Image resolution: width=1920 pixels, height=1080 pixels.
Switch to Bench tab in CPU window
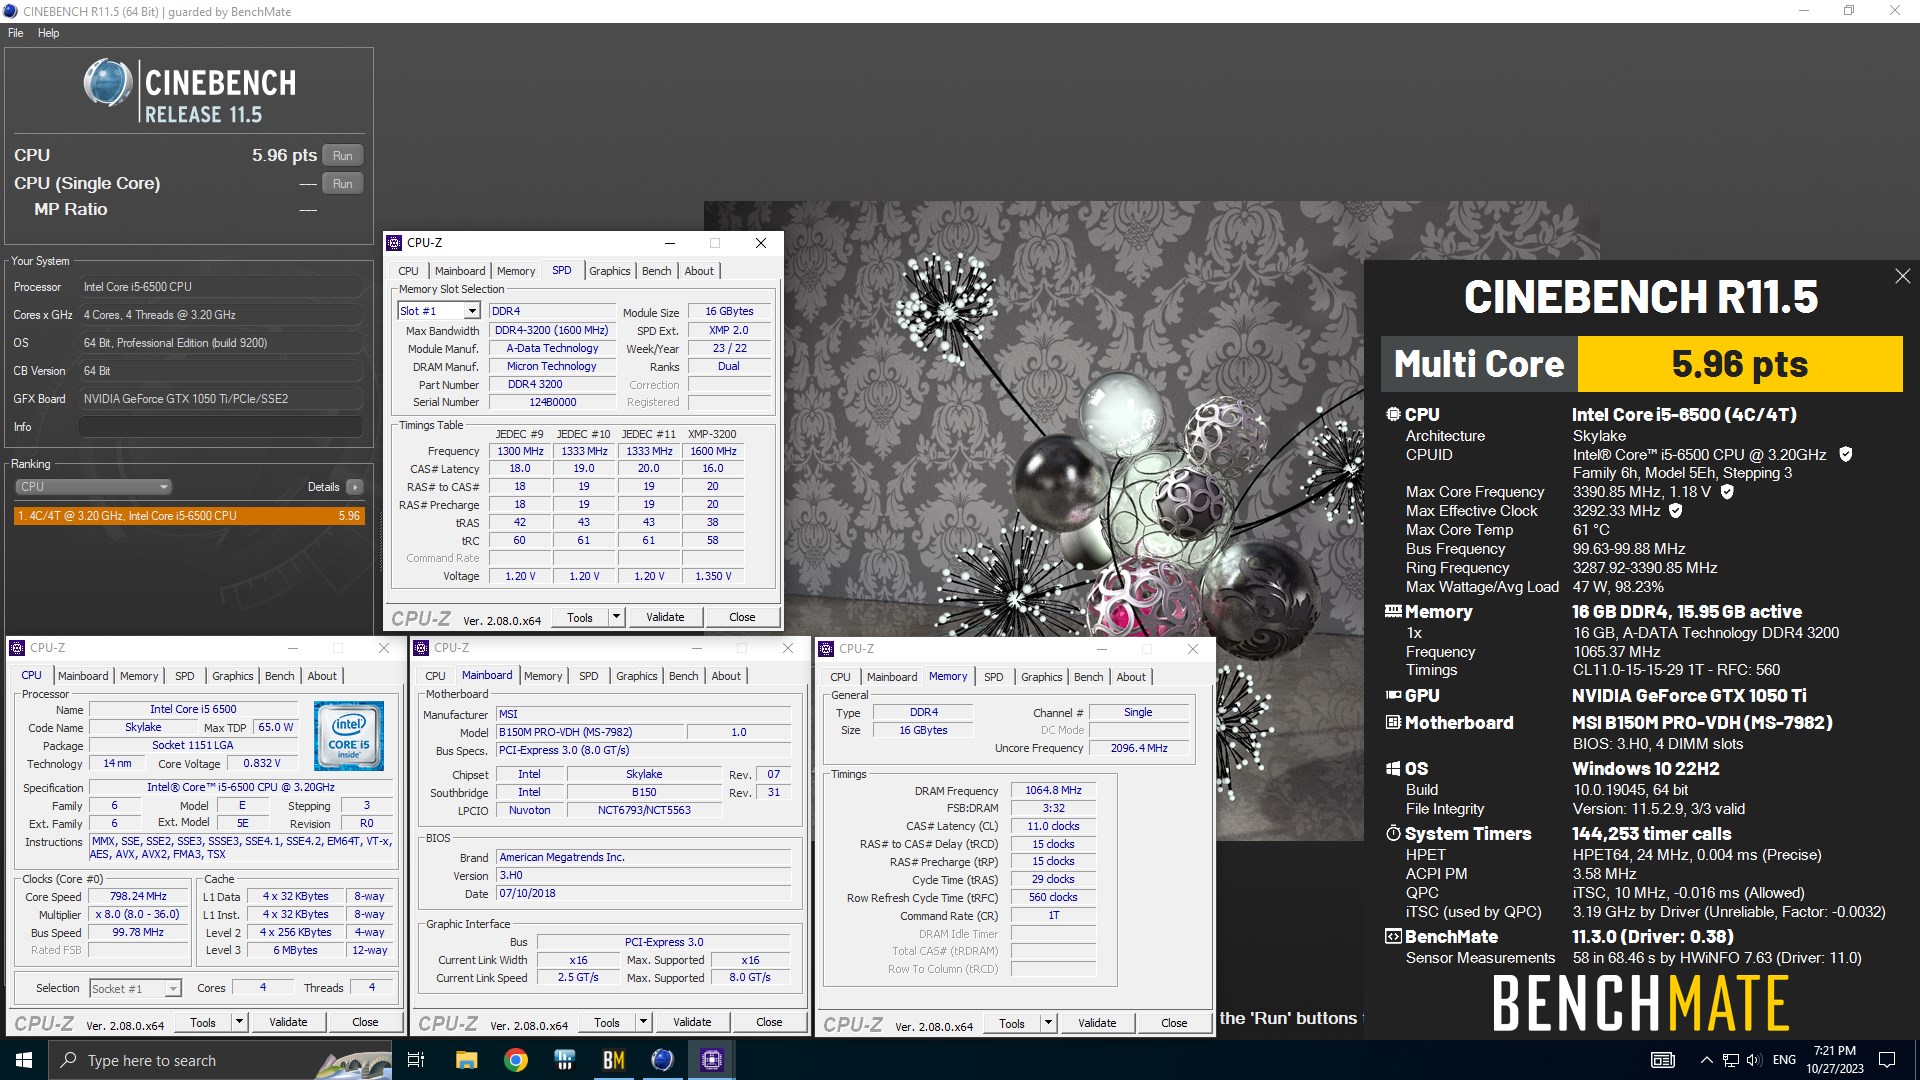pos(279,676)
